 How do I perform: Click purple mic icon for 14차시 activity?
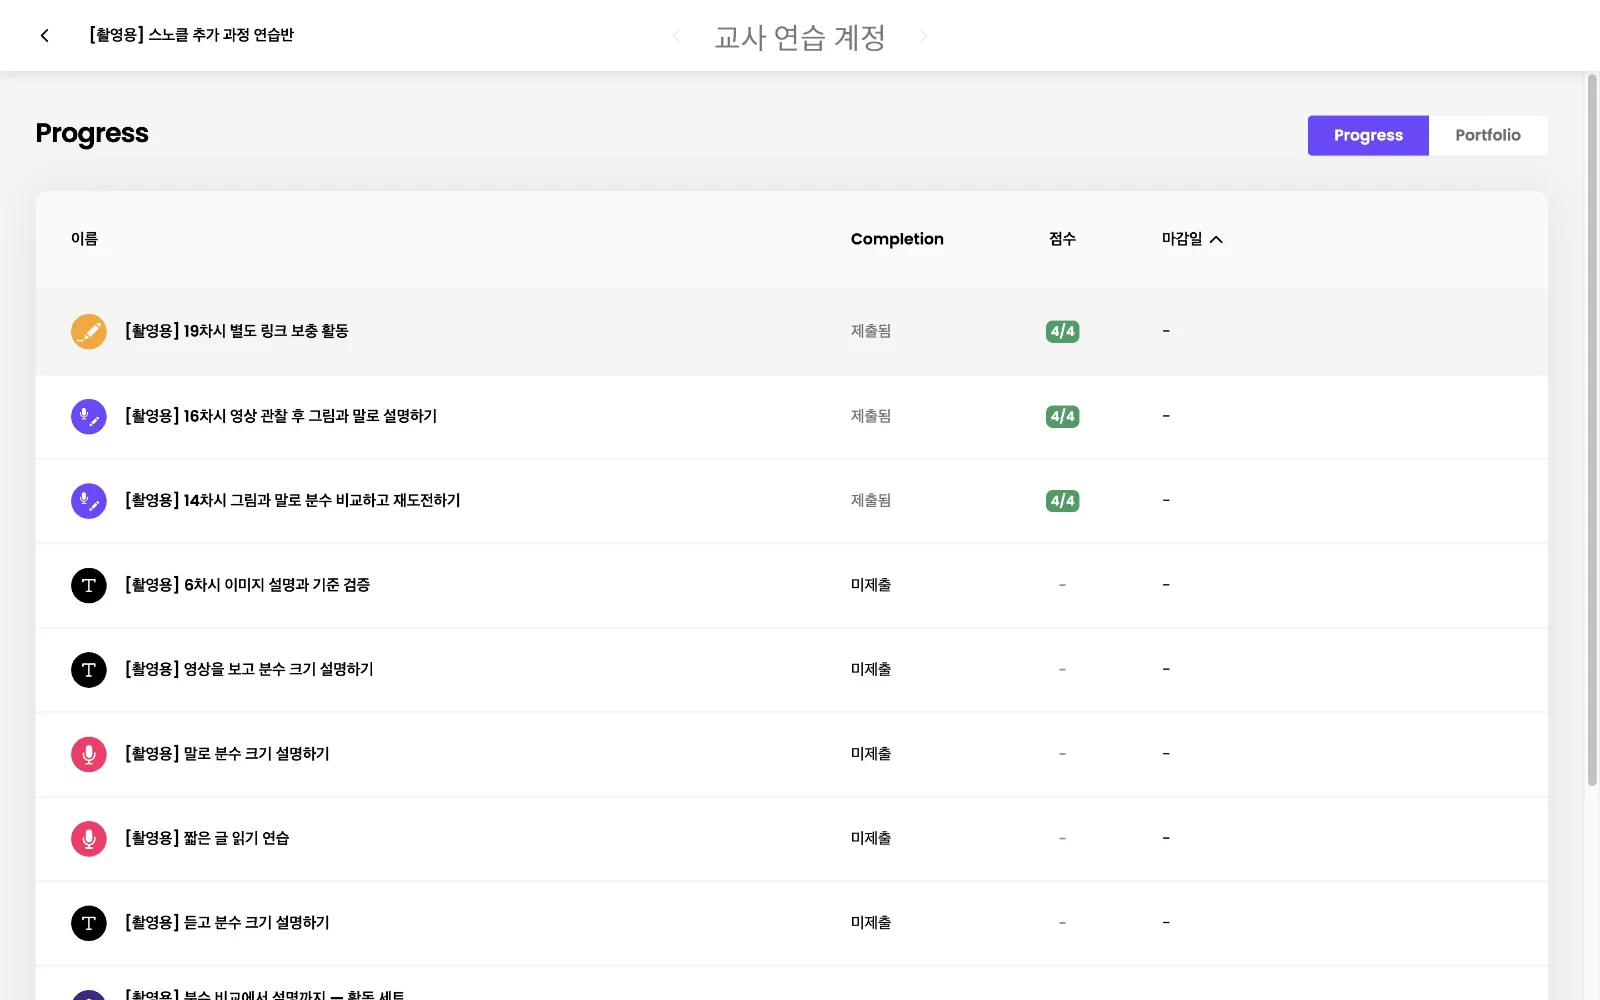(x=89, y=500)
